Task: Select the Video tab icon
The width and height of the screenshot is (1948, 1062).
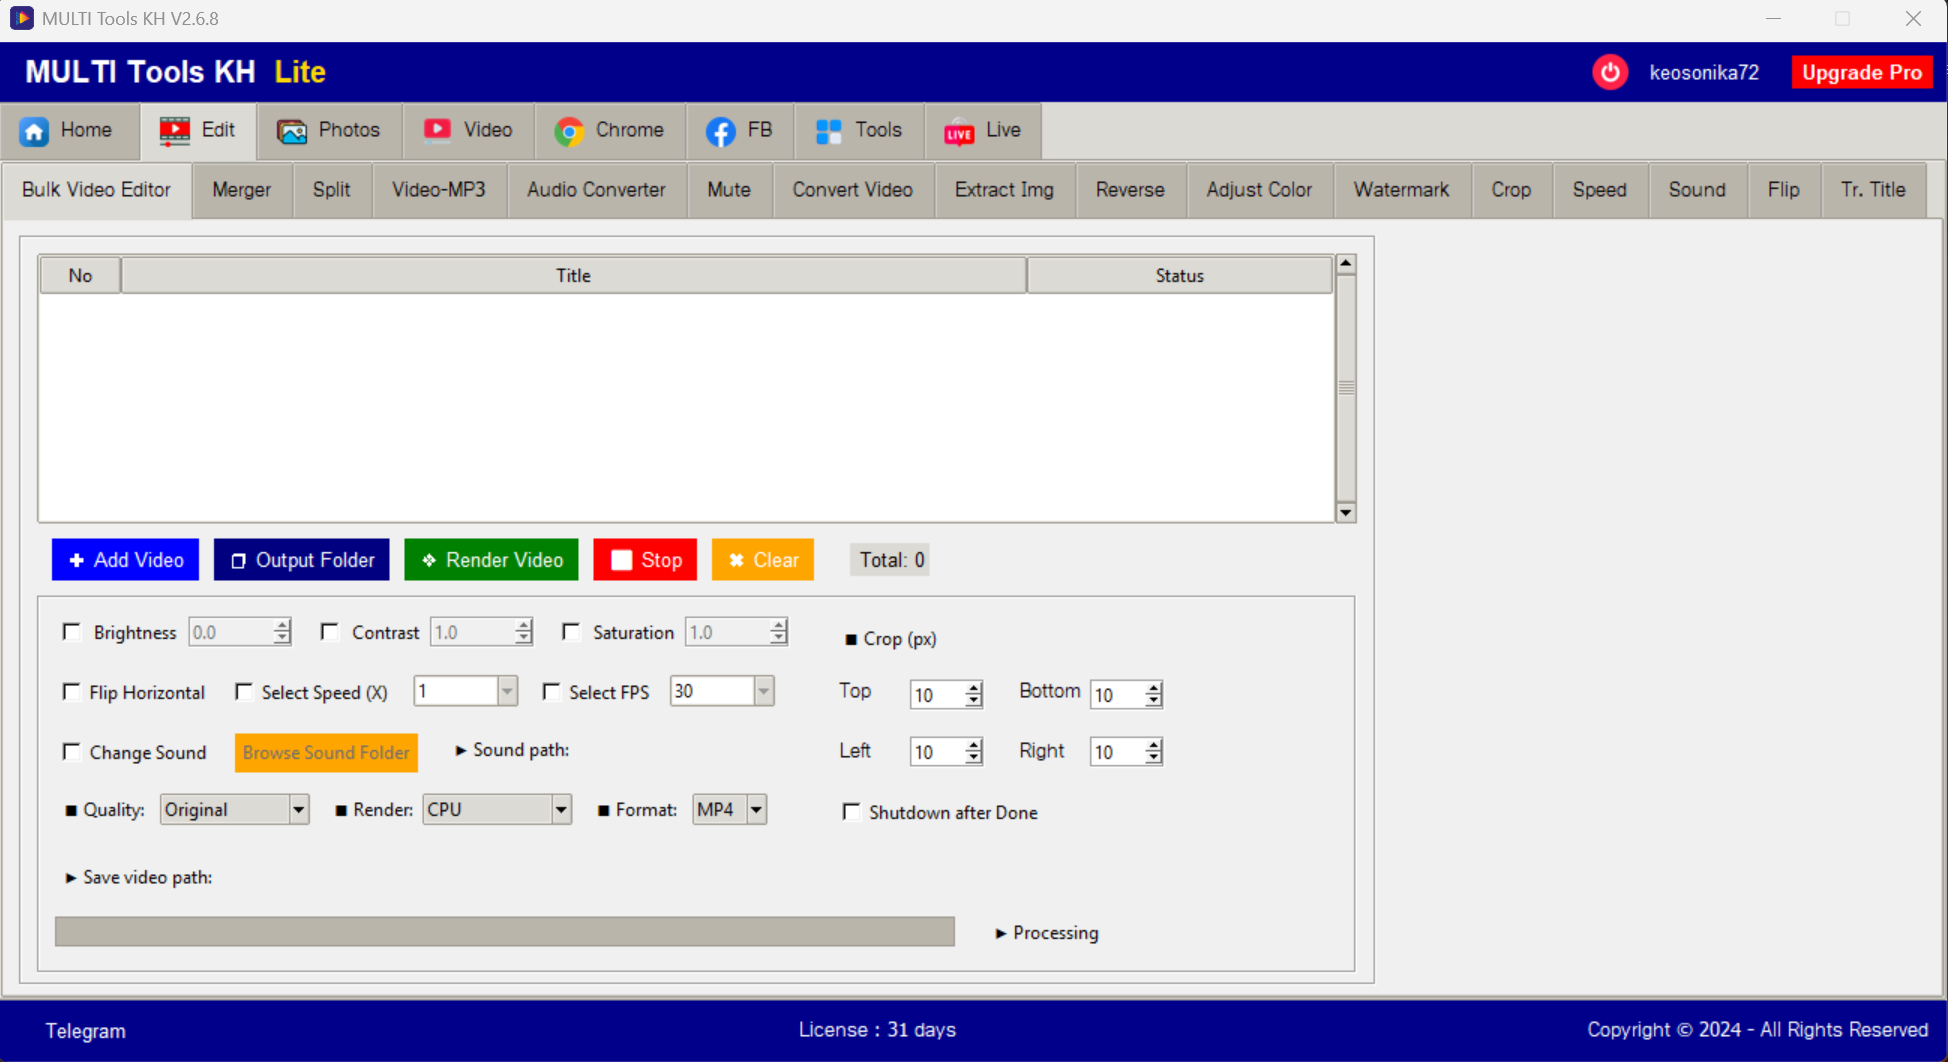Action: (438, 130)
